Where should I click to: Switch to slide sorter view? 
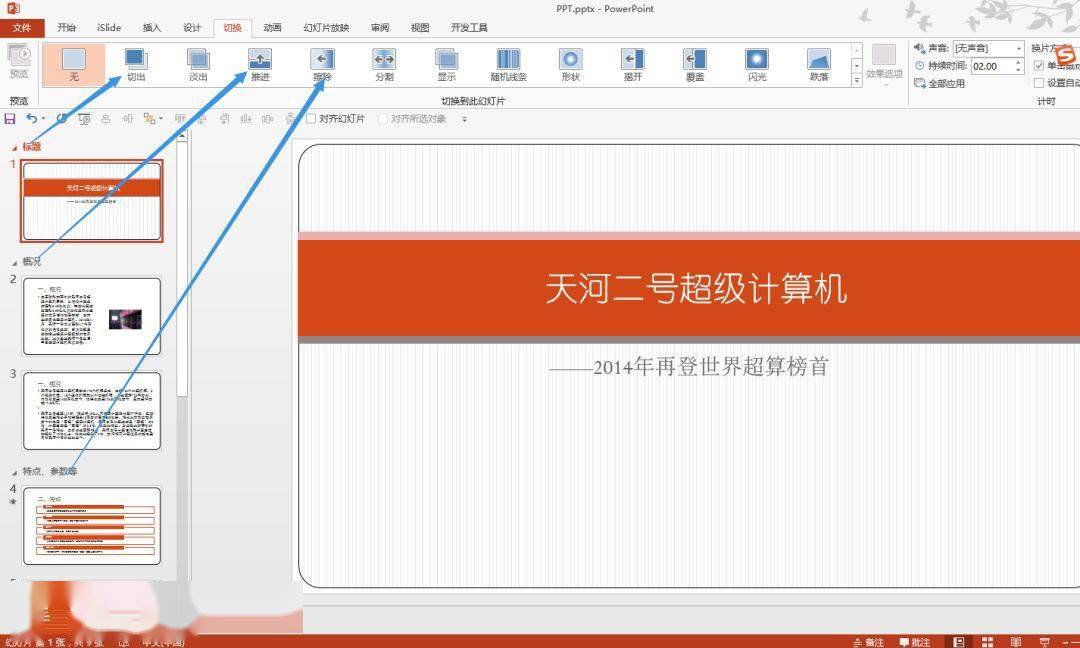(x=987, y=642)
